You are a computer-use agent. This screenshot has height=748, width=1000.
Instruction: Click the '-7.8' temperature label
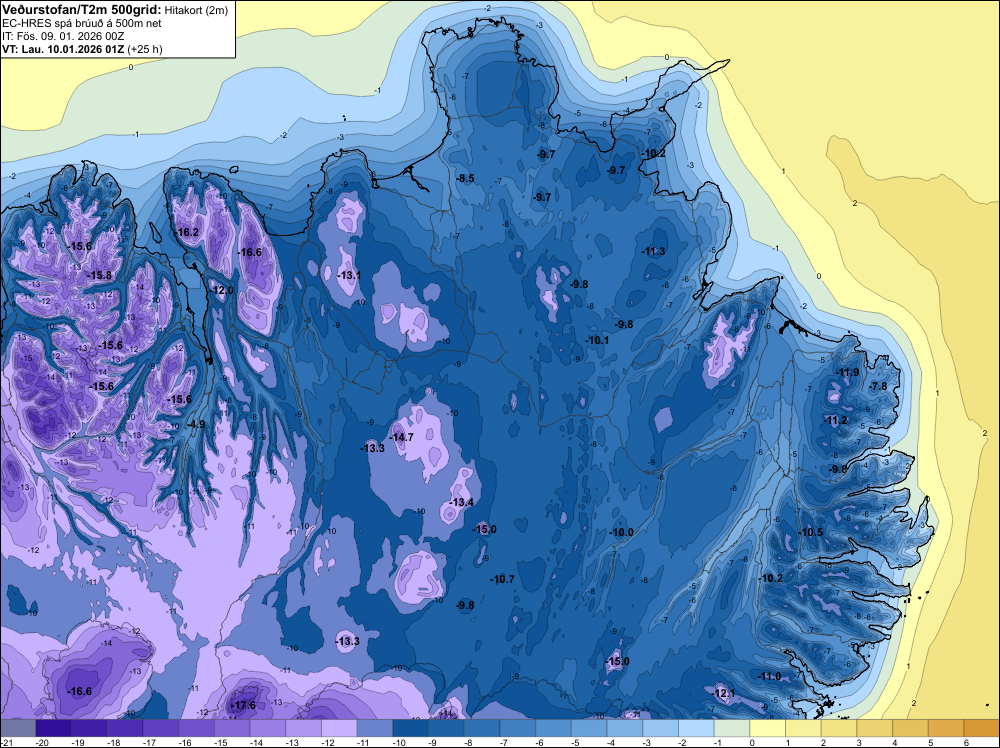coord(878,386)
